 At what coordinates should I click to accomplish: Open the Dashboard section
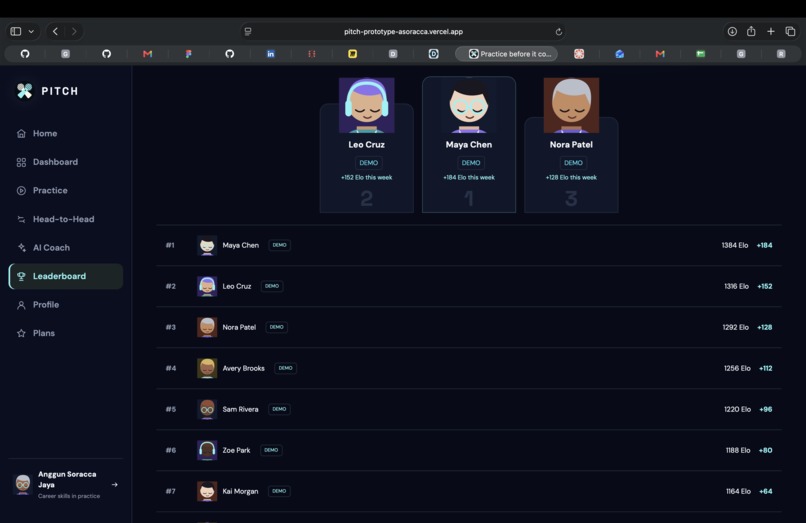65,162
